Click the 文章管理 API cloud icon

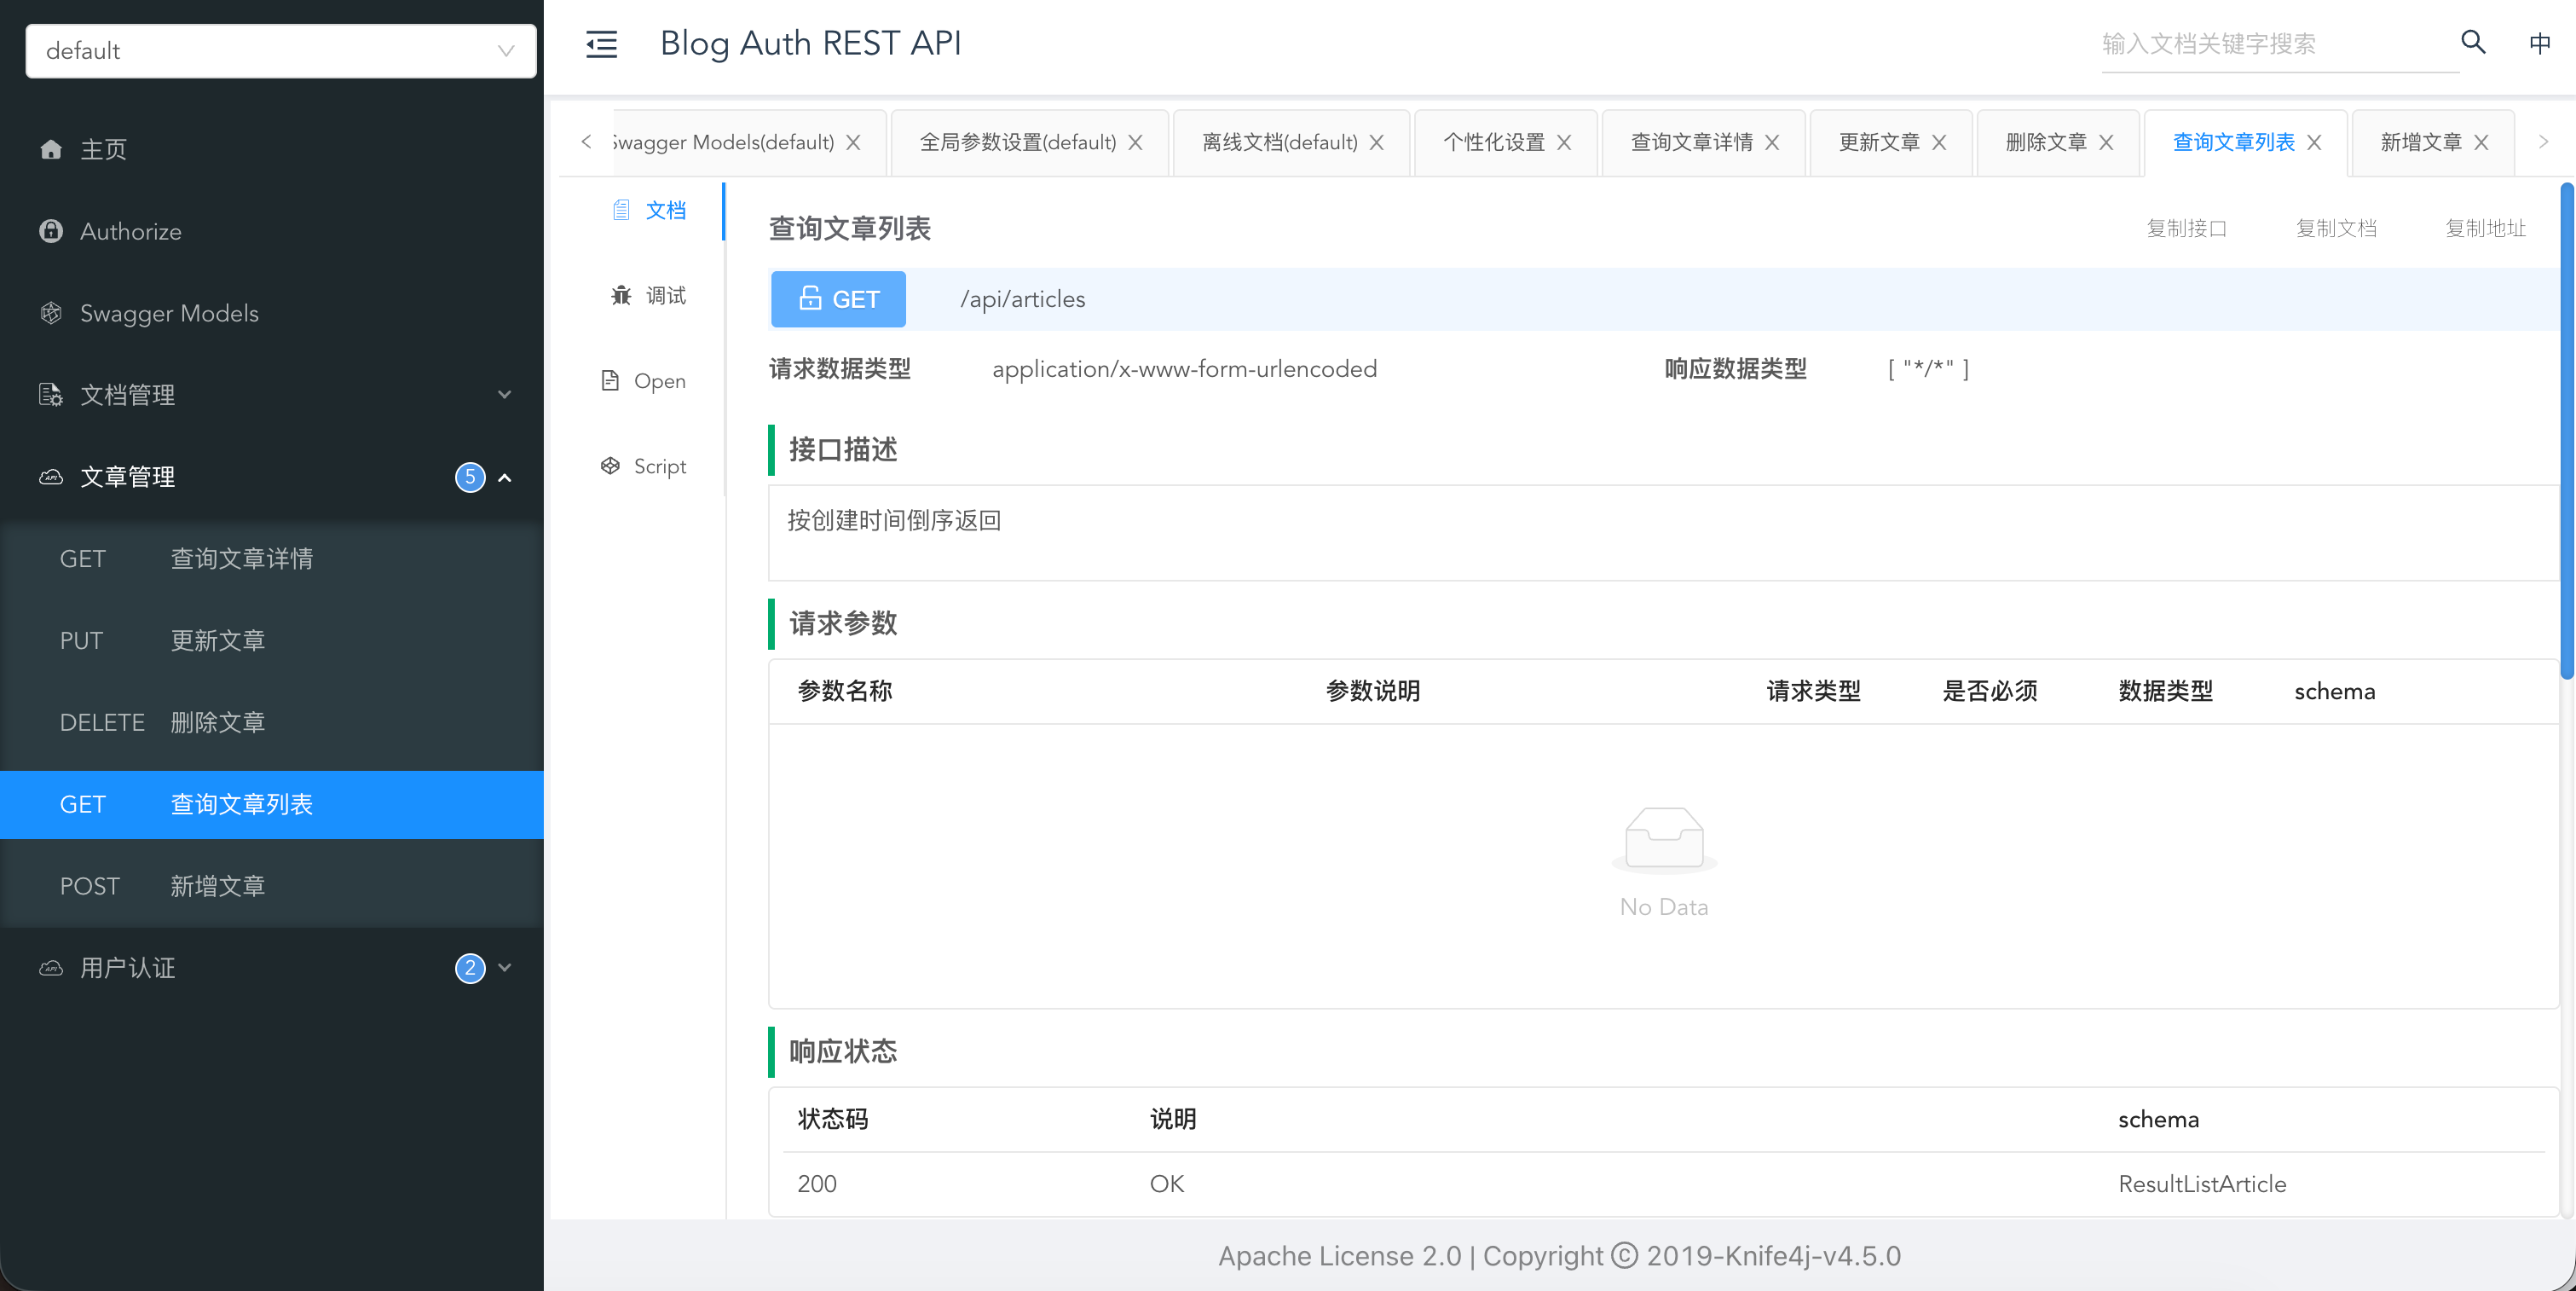(51, 477)
